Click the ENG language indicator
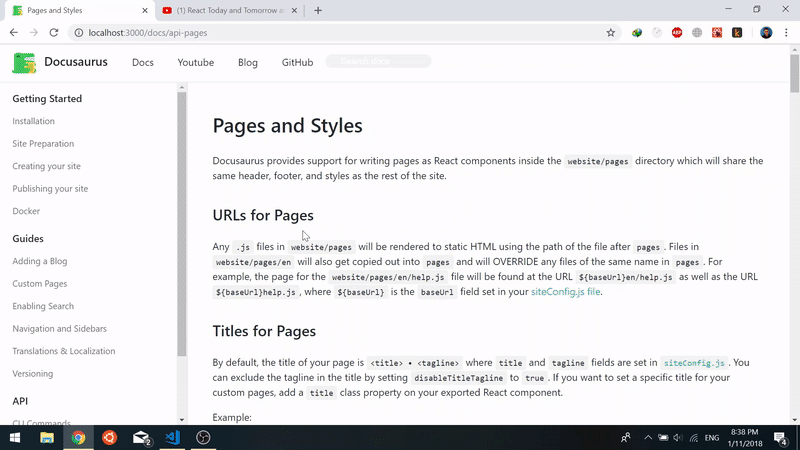Viewport: 800px width, 450px height. pos(712,438)
